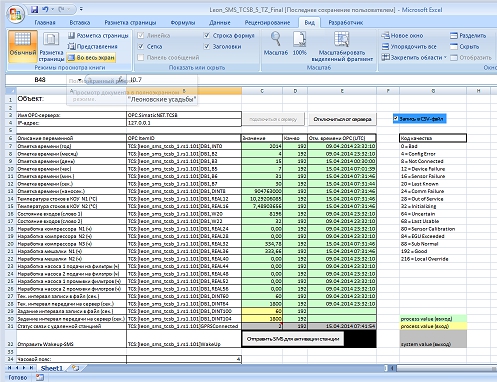The image size is (497, 382).
Task: Click Отключиться от сервера button
Action: (342, 119)
